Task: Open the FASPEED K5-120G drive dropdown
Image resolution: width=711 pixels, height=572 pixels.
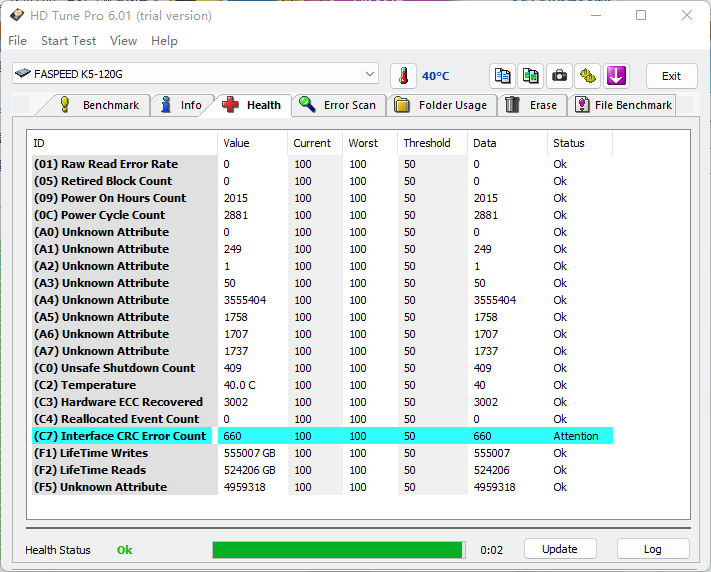Action: [195, 73]
